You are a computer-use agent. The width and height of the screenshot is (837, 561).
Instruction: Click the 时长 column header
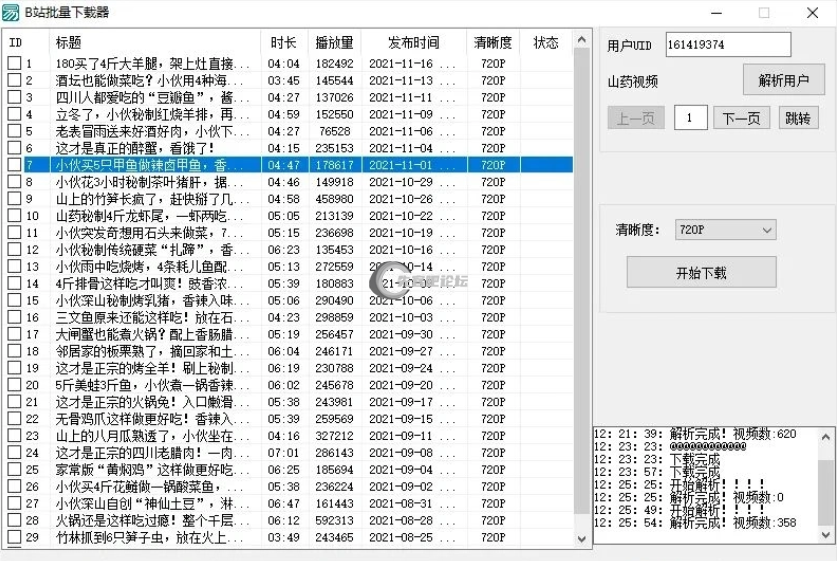284,43
